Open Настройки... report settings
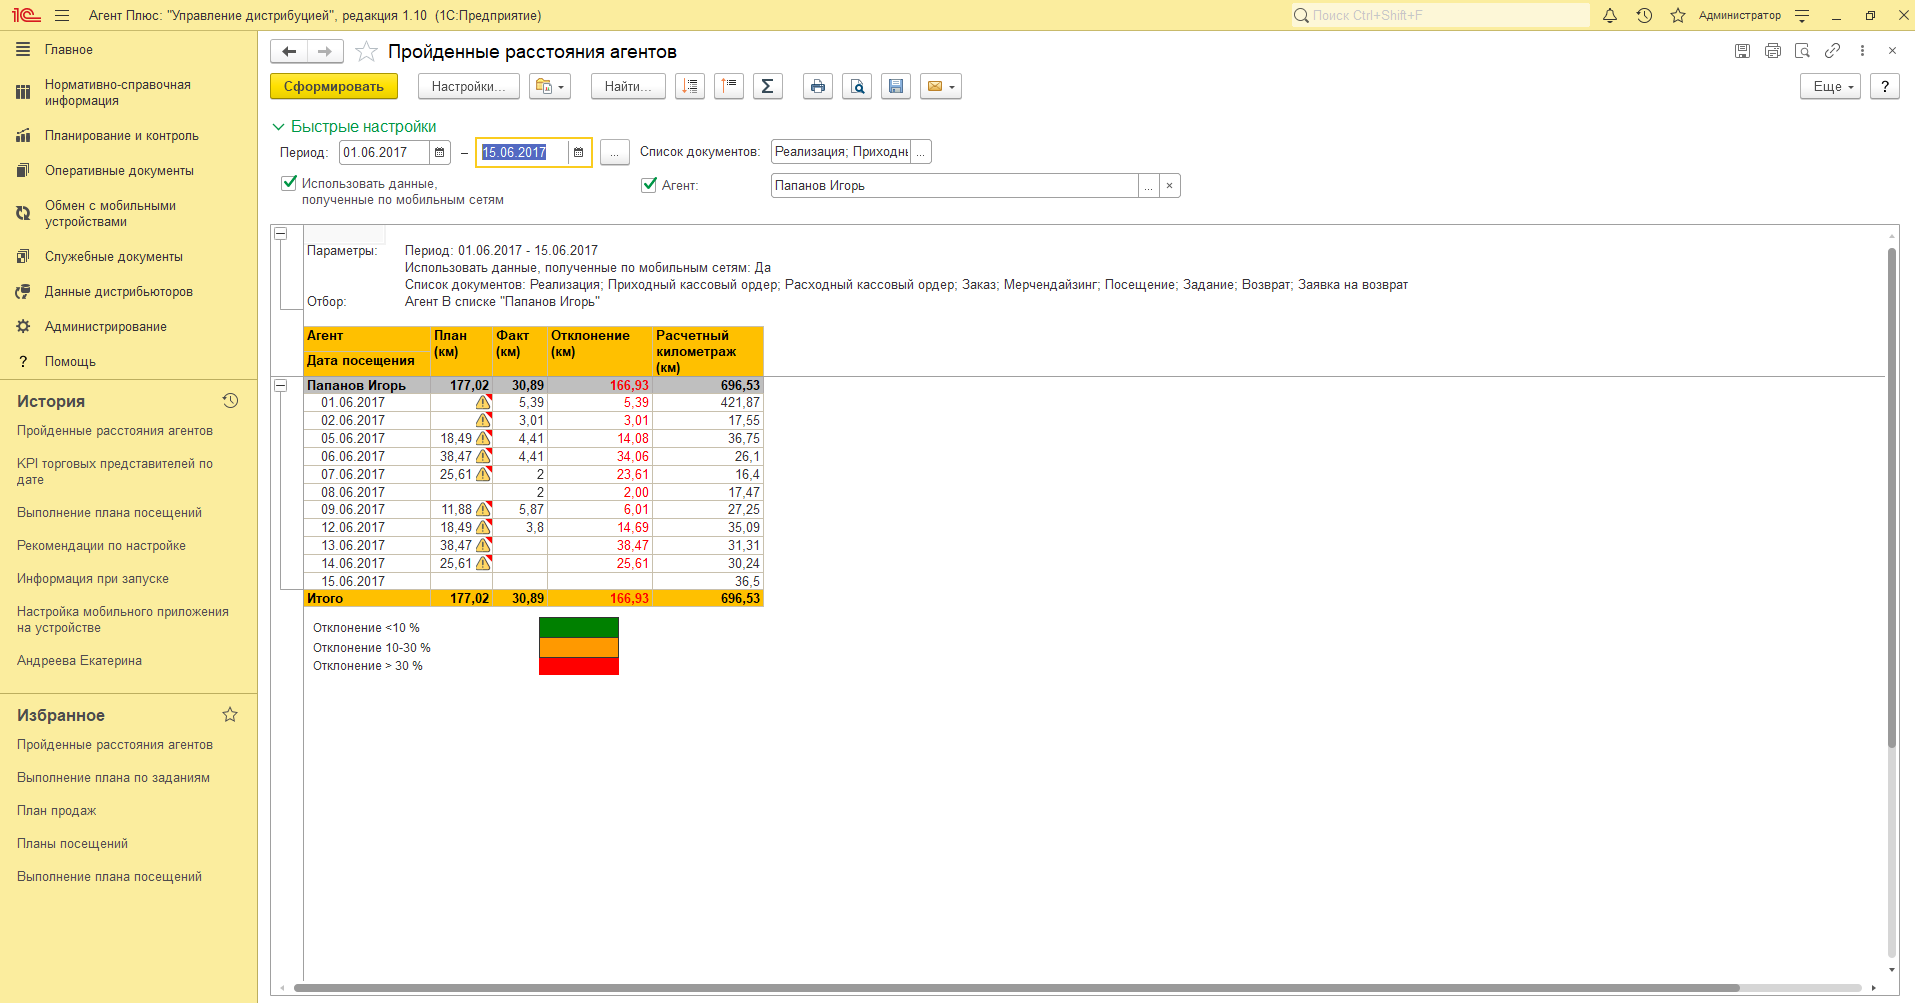This screenshot has width=1915, height=1003. pyautogui.click(x=468, y=87)
